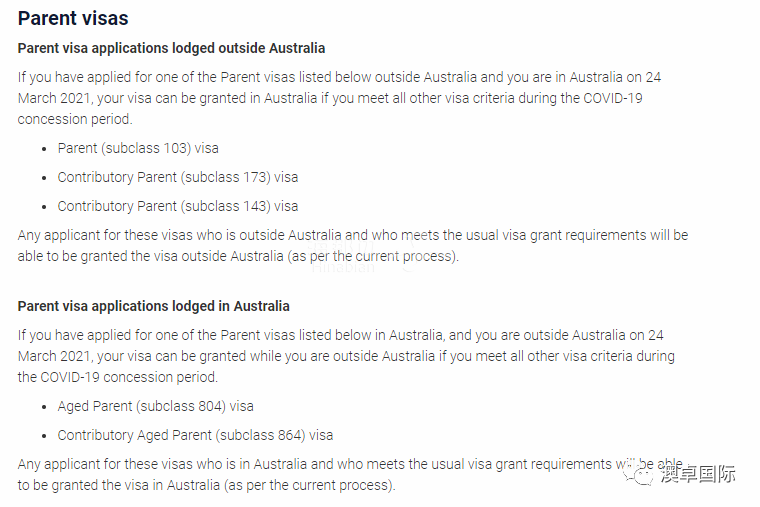Click 'March 2021' in the second section paragraph
The height and width of the screenshot is (507, 760).
coord(53,356)
